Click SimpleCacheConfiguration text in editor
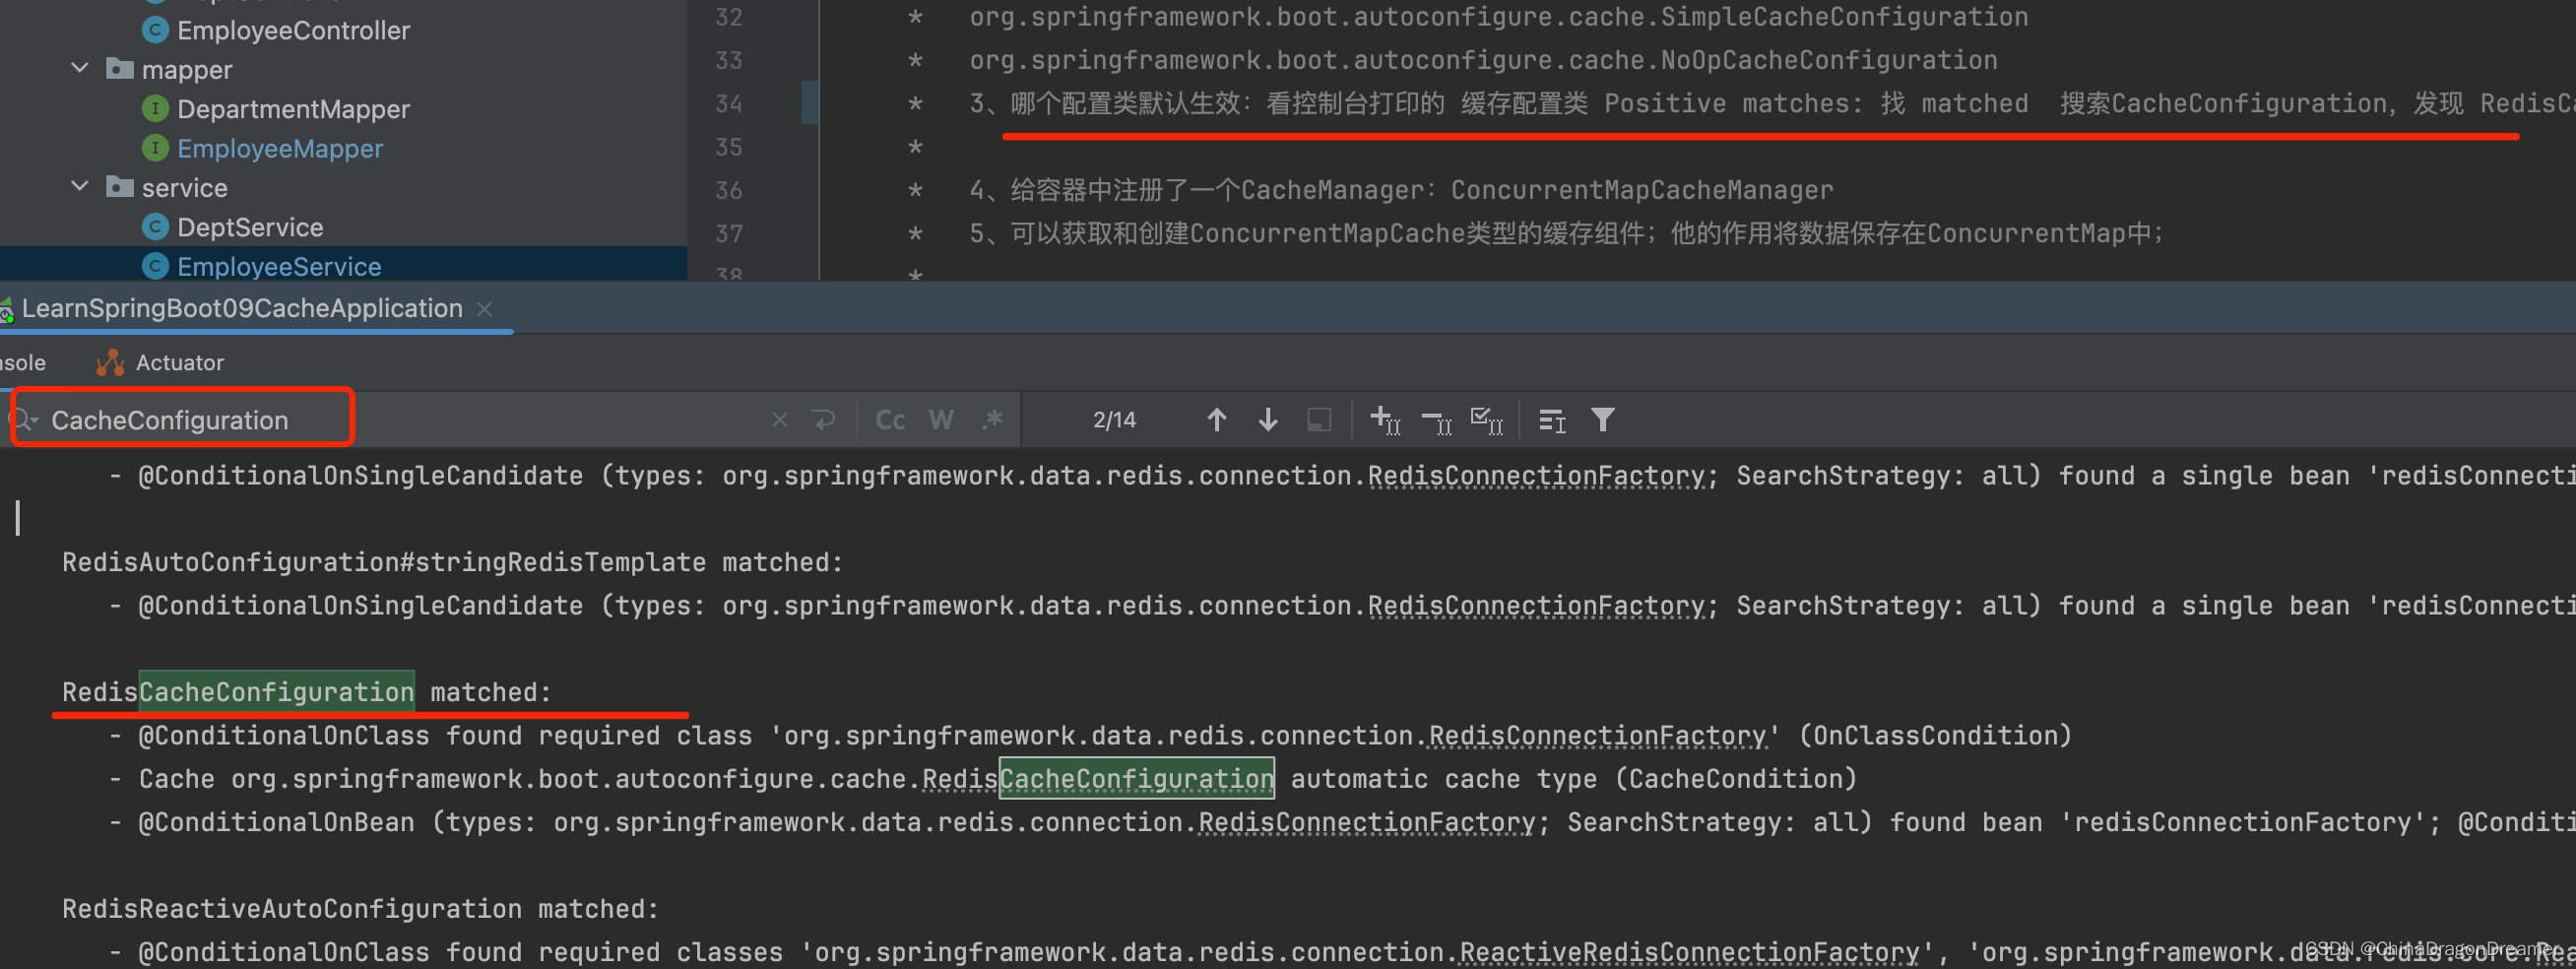This screenshot has height=969, width=2576. pos(1844,17)
